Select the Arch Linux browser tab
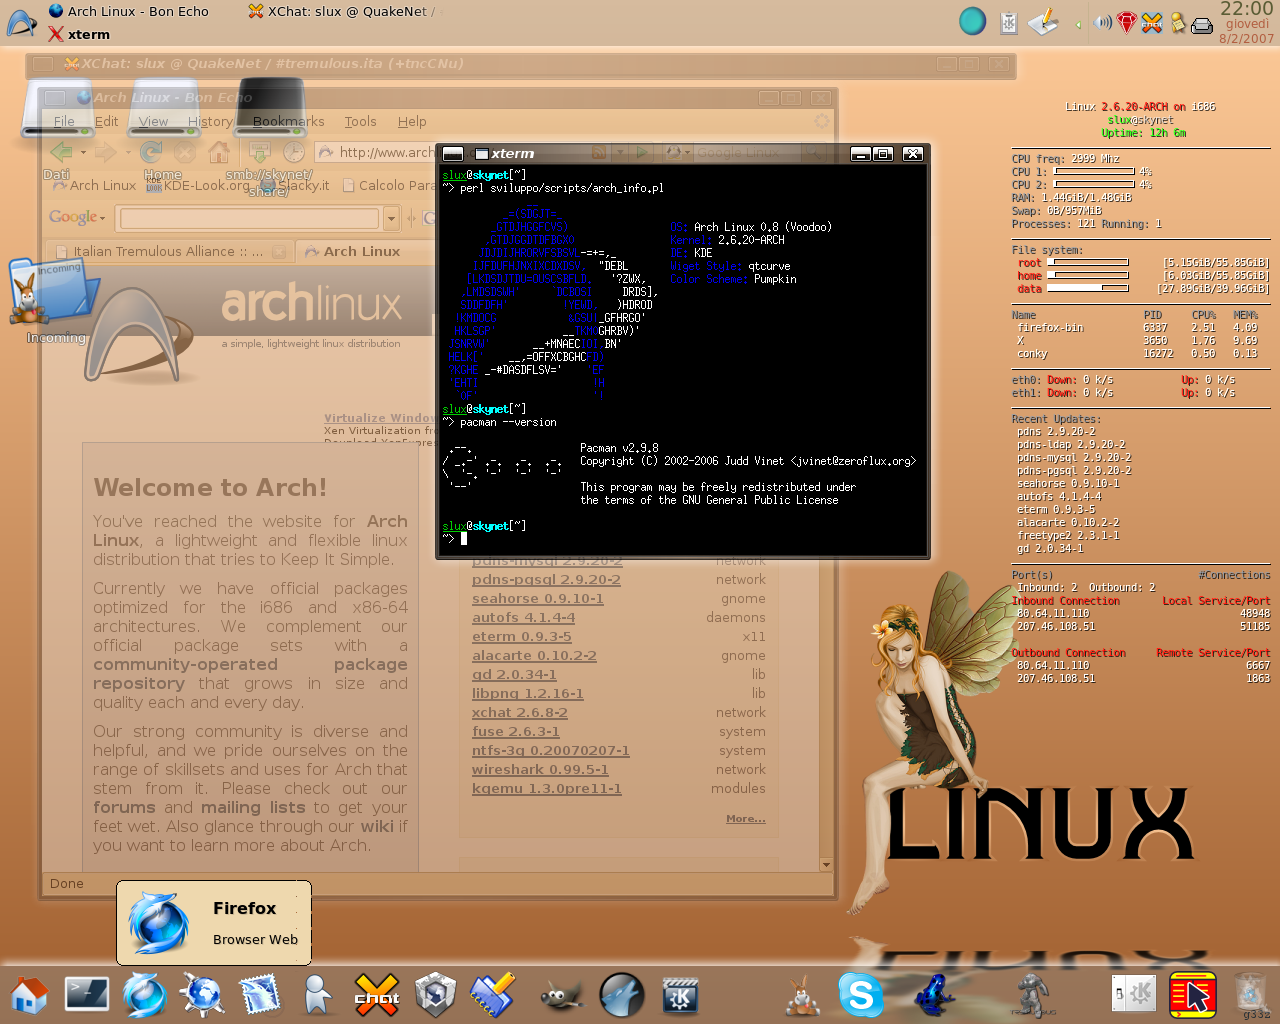The width and height of the screenshot is (1280, 1024). (362, 251)
